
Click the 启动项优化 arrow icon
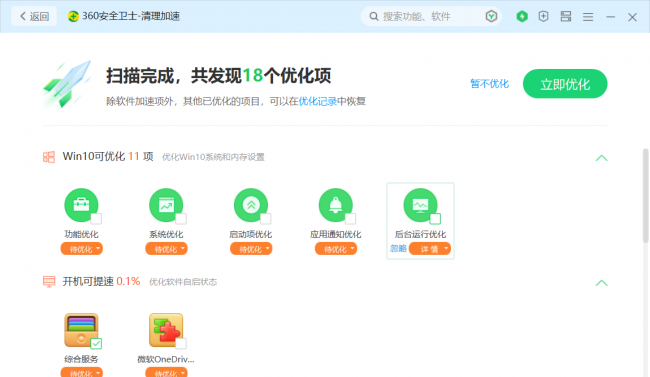(251, 205)
